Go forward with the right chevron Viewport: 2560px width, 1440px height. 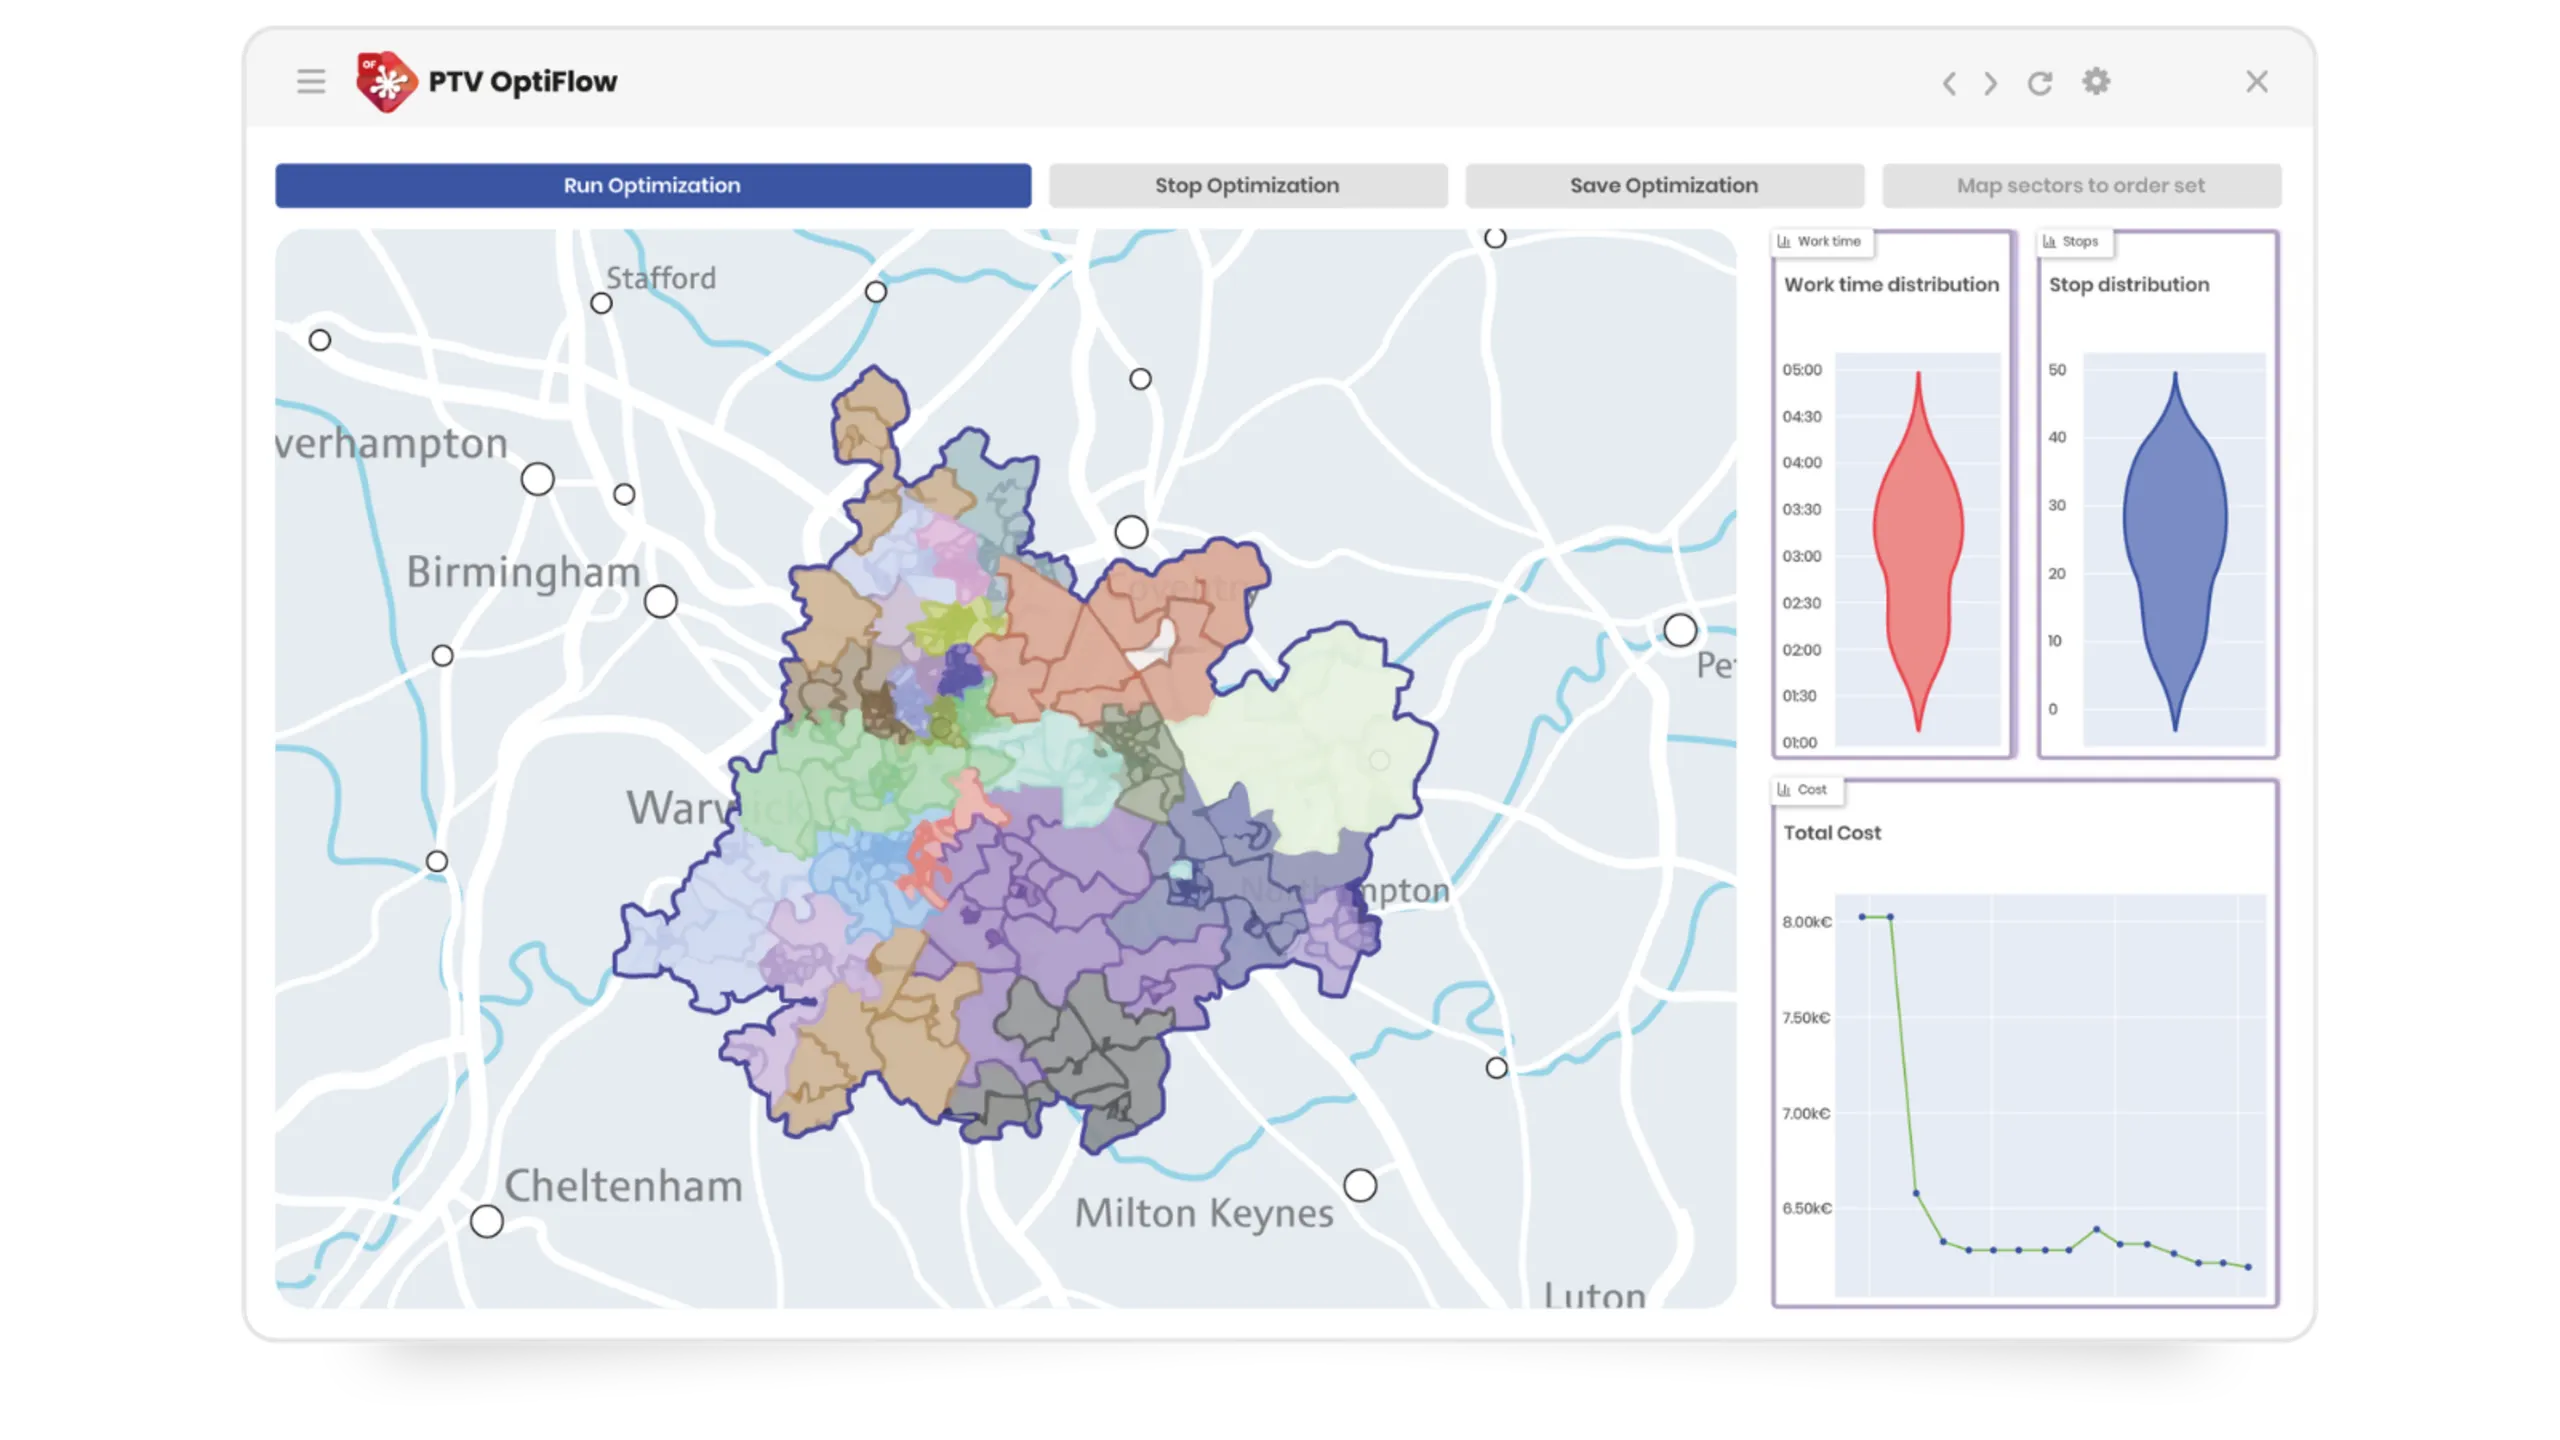(x=1990, y=82)
